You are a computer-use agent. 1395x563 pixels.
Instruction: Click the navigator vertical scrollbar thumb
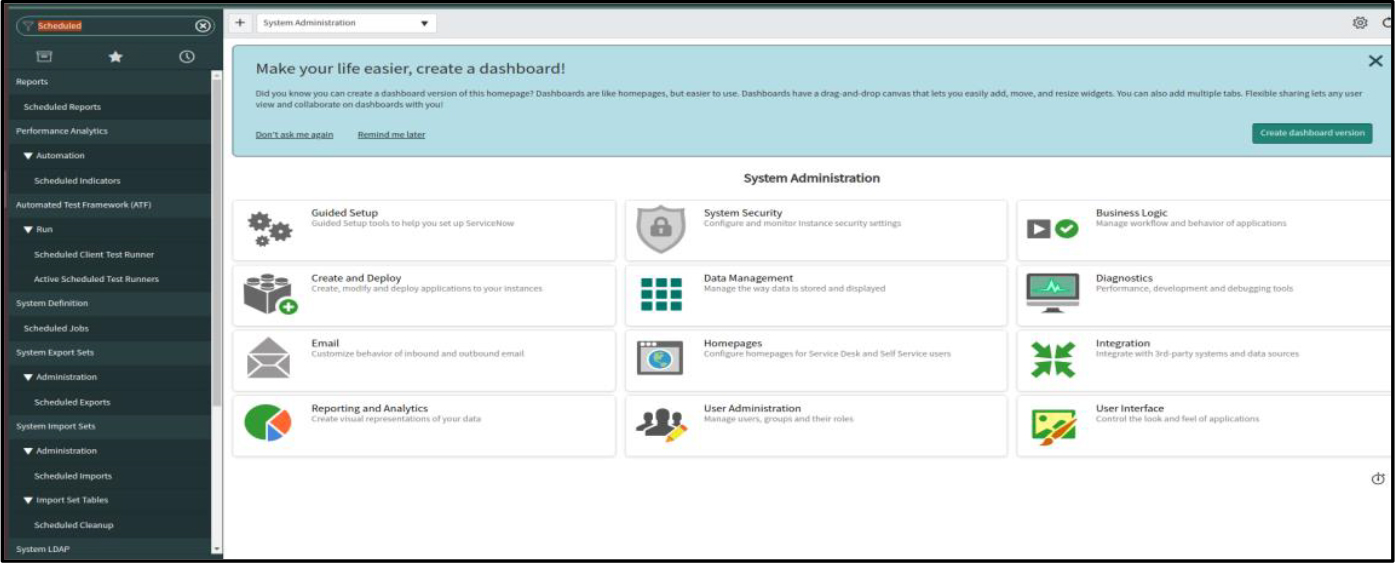point(217,244)
